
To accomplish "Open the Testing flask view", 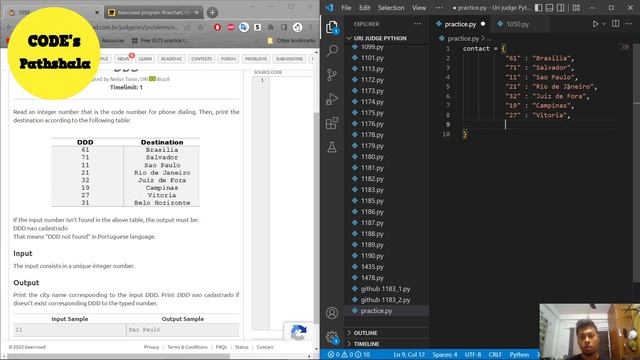I will pyautogui.click(x=332, y=147).
